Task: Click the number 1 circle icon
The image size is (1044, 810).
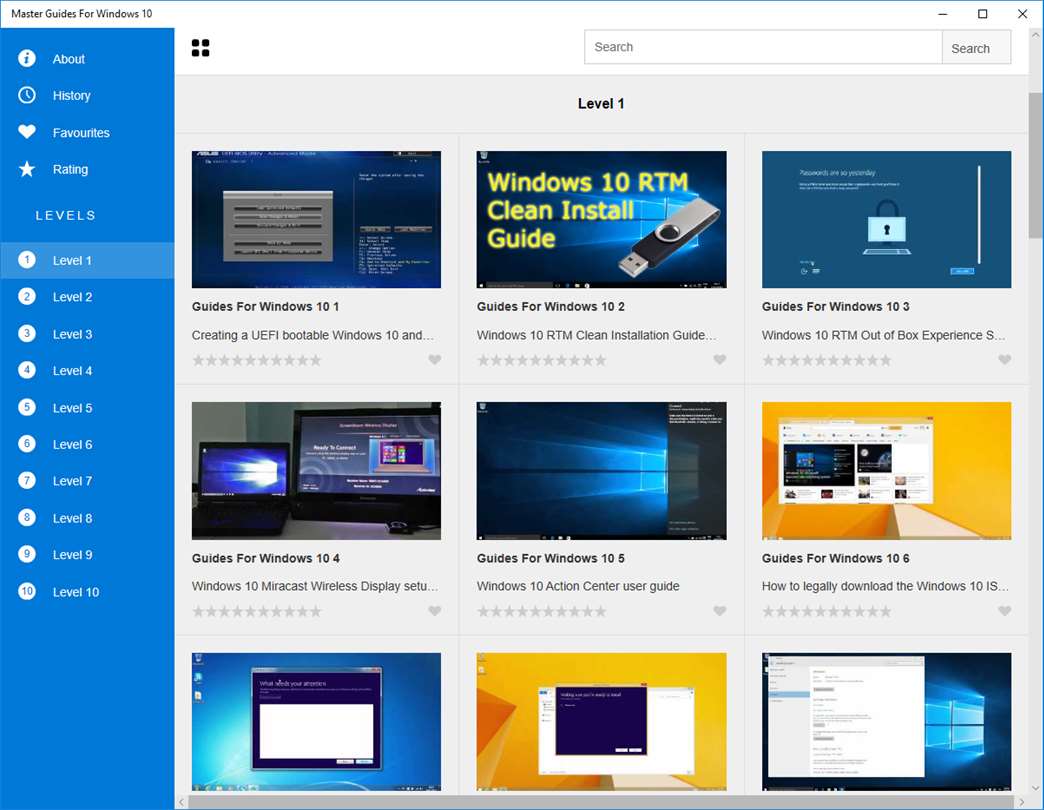Action: click(x=27, y=260)
